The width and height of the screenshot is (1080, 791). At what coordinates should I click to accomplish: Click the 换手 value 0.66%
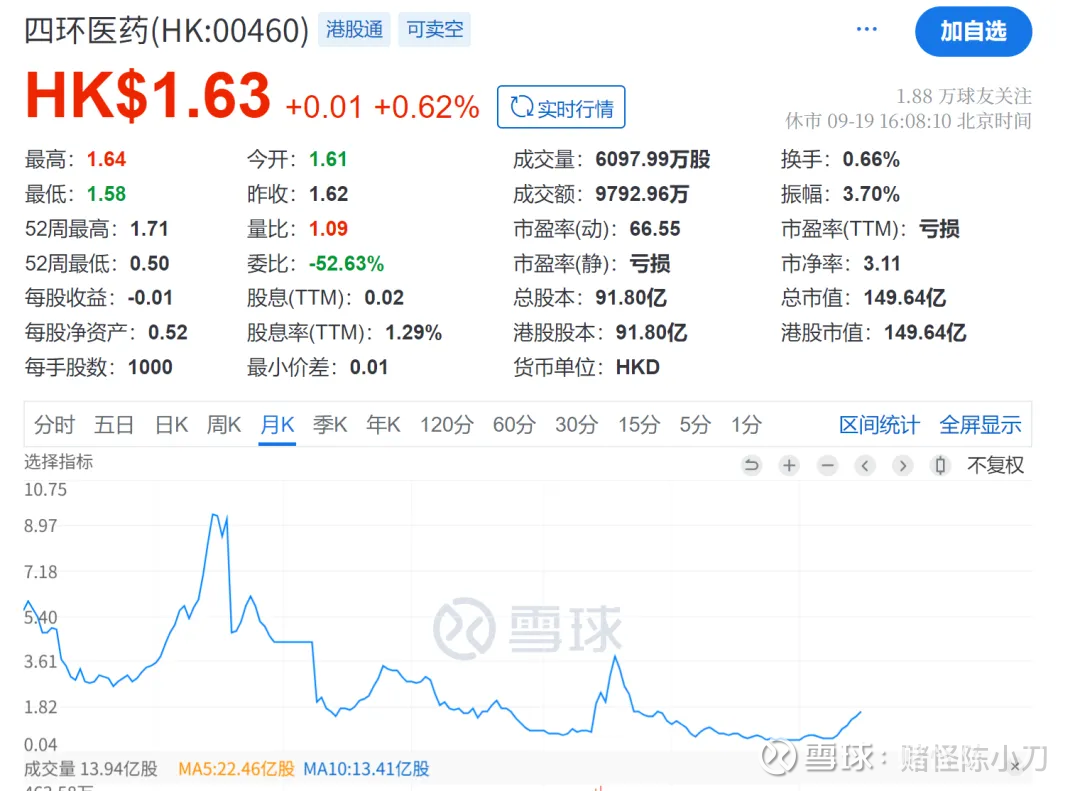point(871,159)
